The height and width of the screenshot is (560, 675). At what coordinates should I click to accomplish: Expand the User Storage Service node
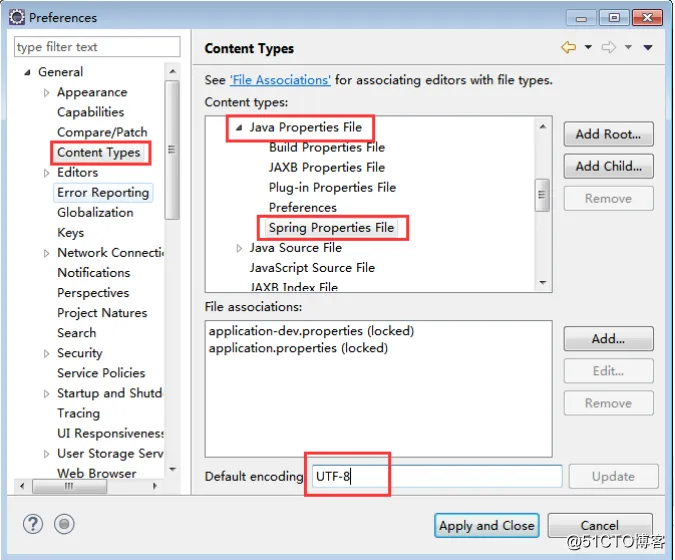pyautogui.click(x=46, y=454)
